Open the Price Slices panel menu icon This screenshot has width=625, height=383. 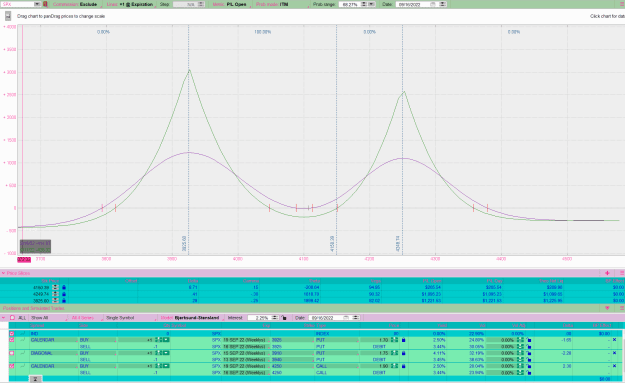coord(621,273)
